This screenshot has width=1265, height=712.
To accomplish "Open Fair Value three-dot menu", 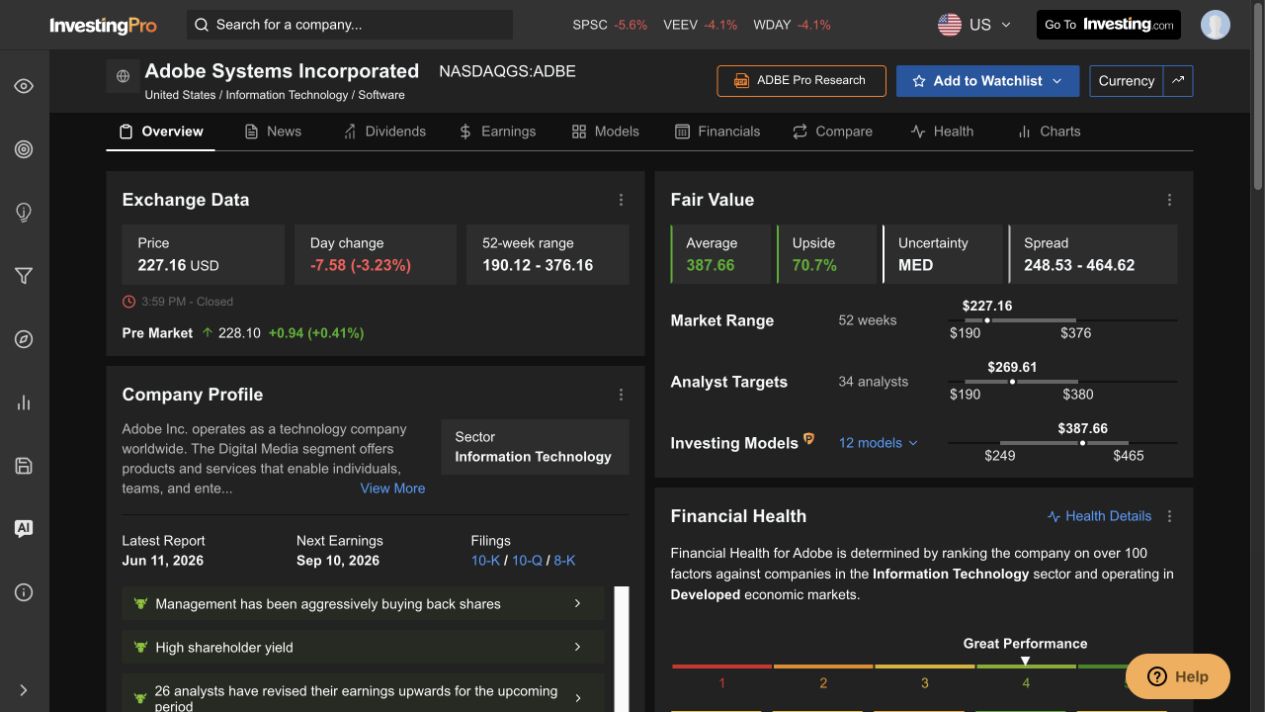I will 1169,200.
